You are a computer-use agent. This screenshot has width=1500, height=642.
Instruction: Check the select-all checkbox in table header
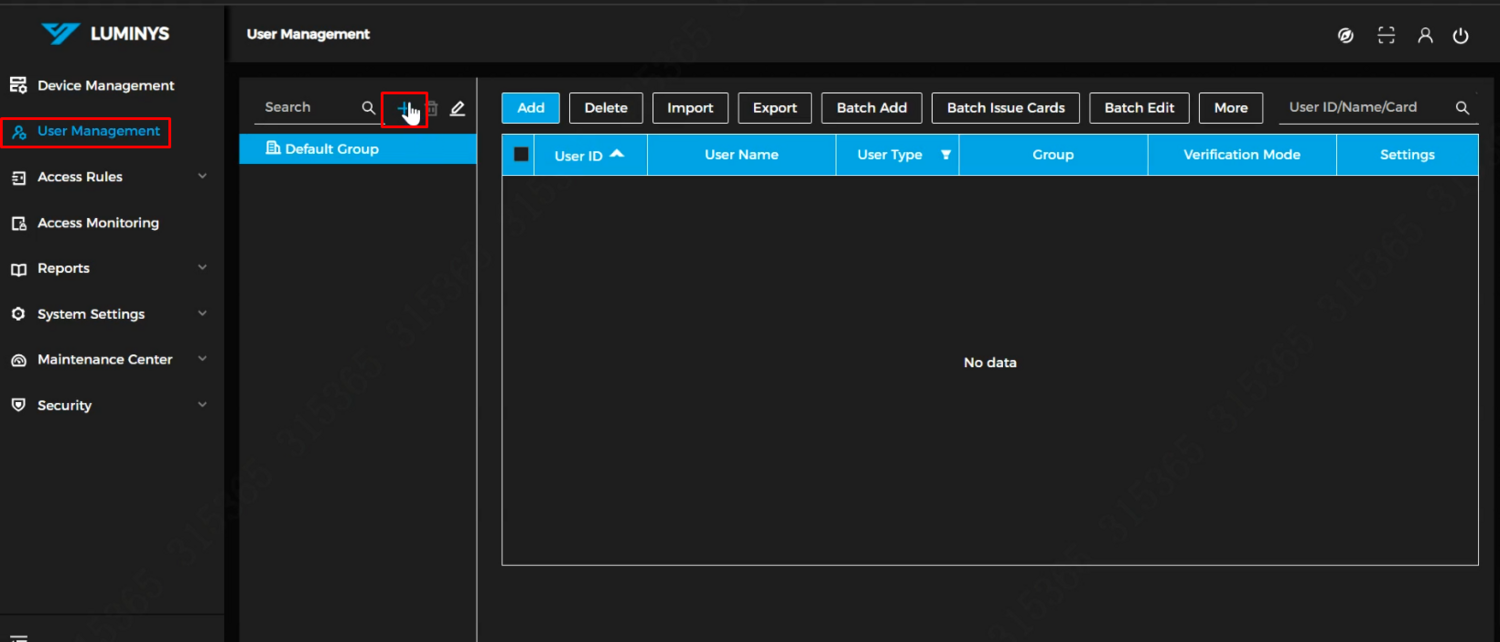pyautogui.click(x=519, y=154)
